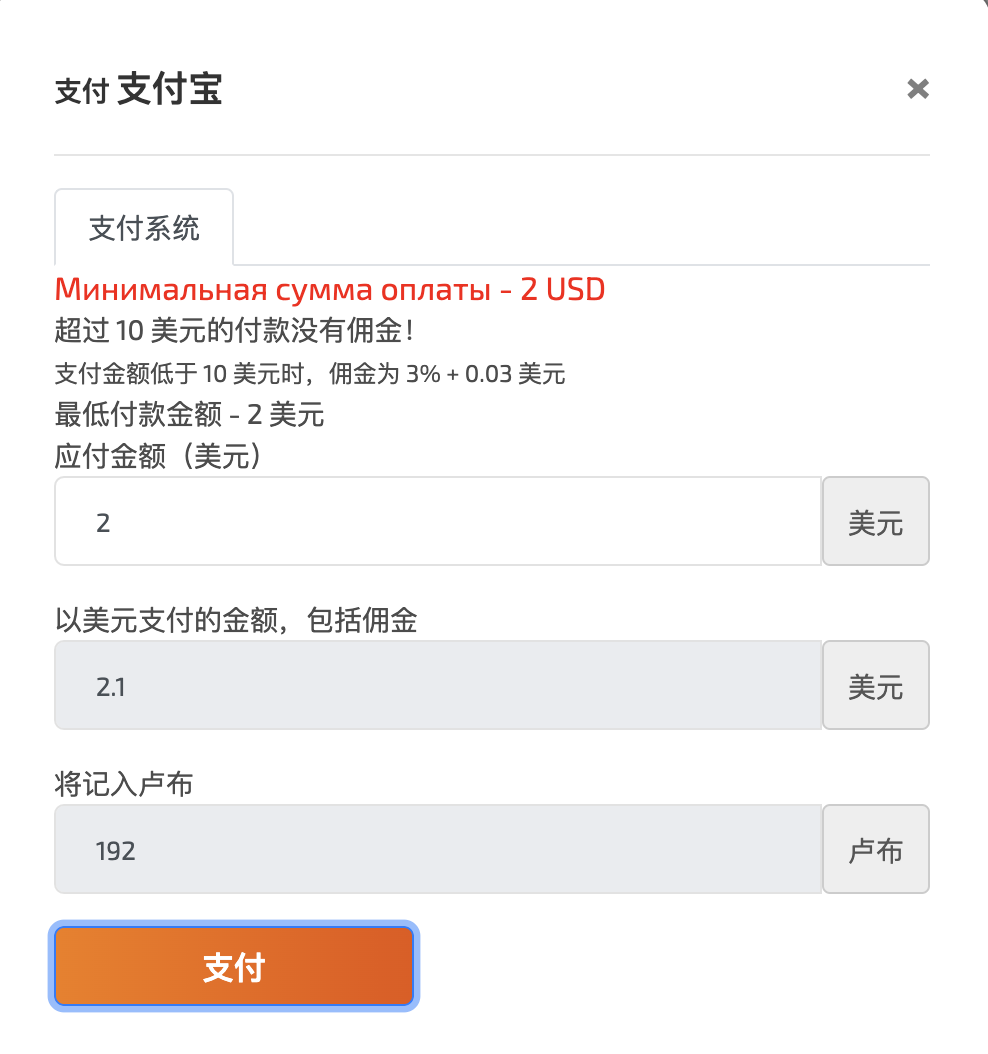Close the Alipay payment dialog

(x=917, y=89)
